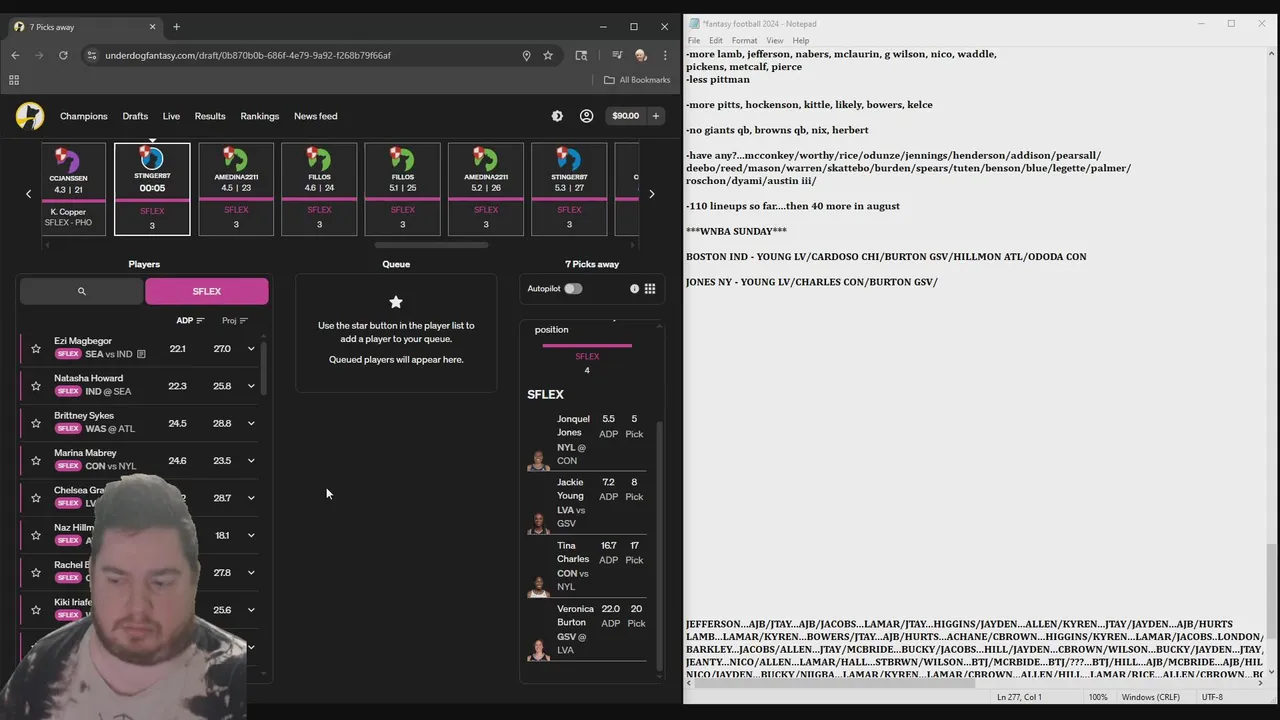
Task: Open Notepad's Edit menu
Action: [716, 41]
